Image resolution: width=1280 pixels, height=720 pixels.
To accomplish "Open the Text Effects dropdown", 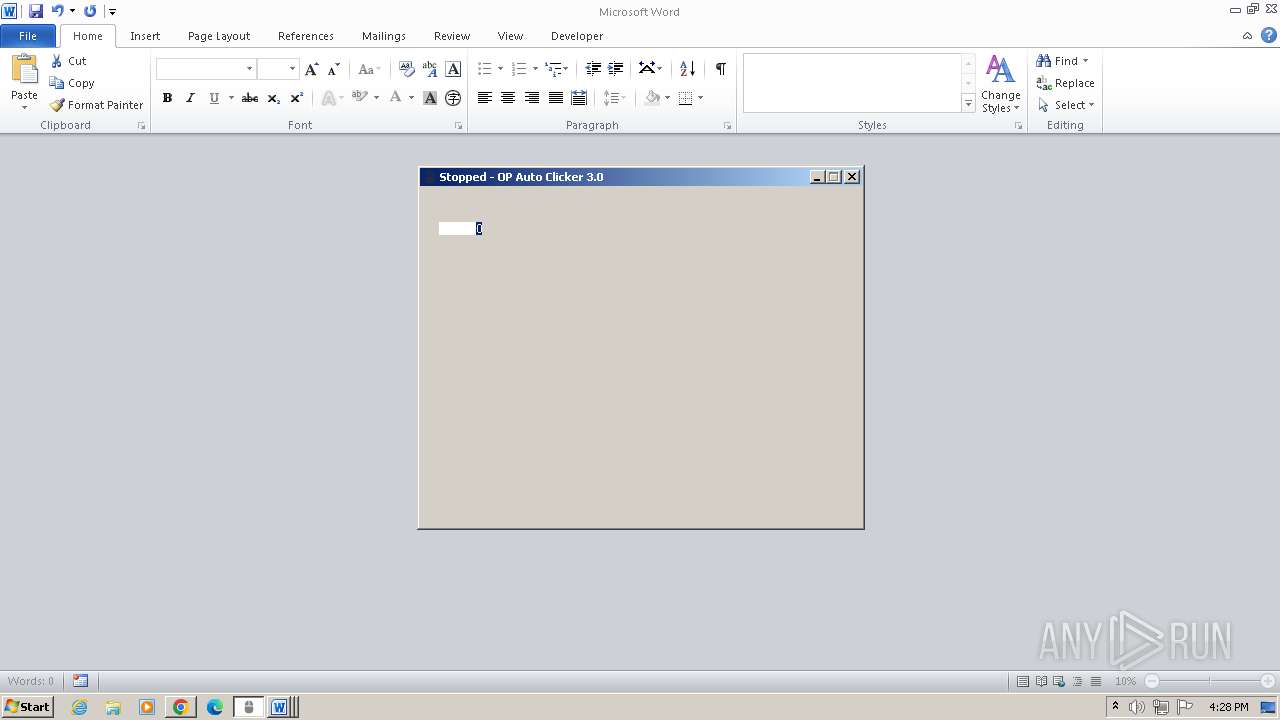I will click(332, 98).
